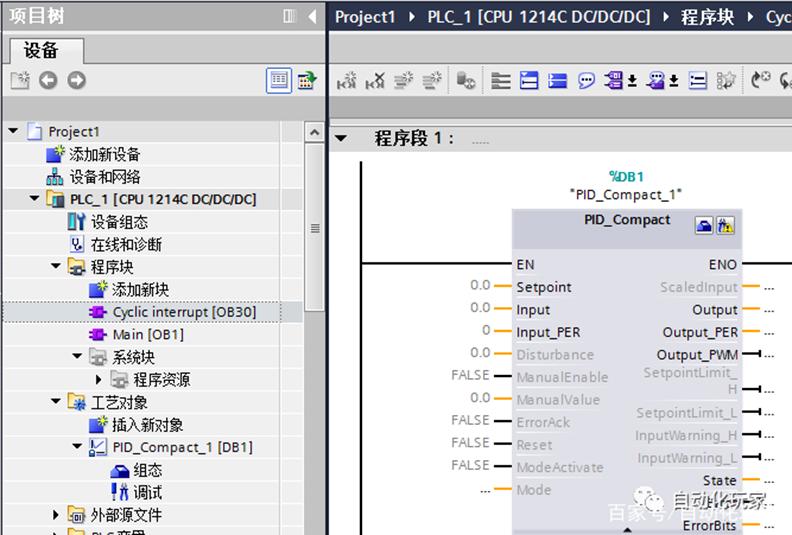
Task: Open 设备组态 tree item
Action: 119,222
